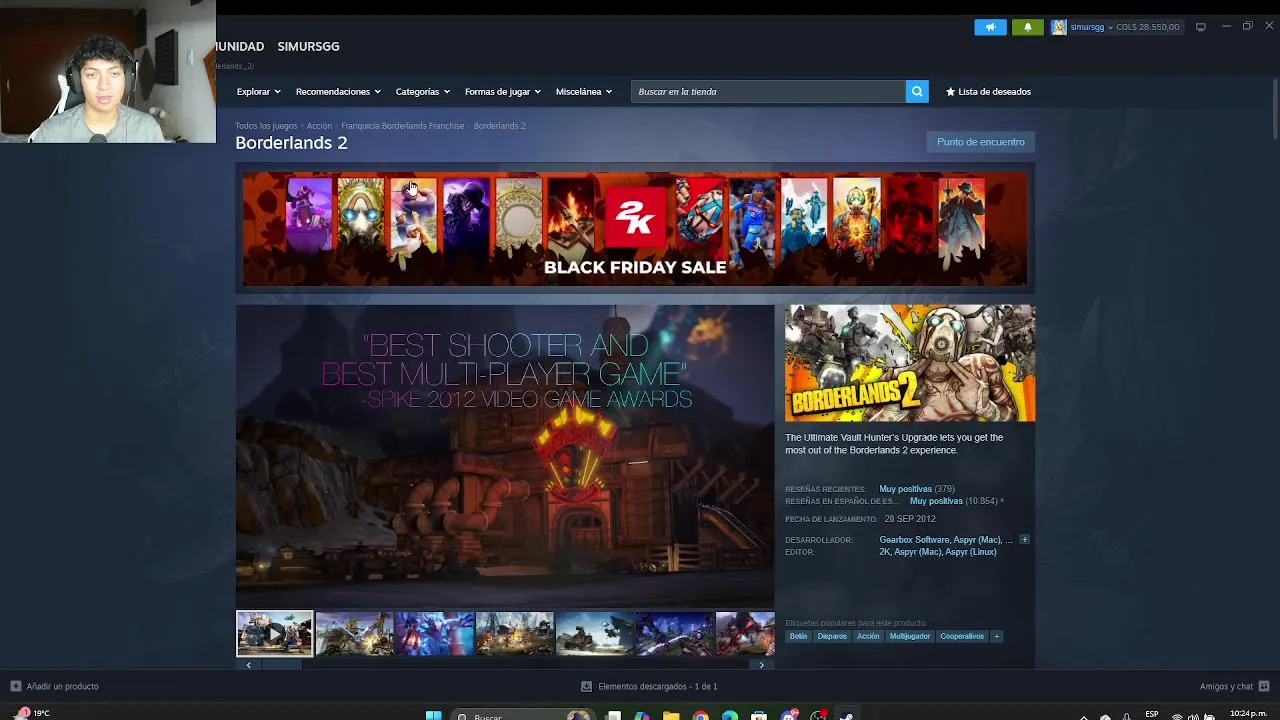Open Elementos descargados downloads status
The image size is (1280, 720).
point(649,686)
